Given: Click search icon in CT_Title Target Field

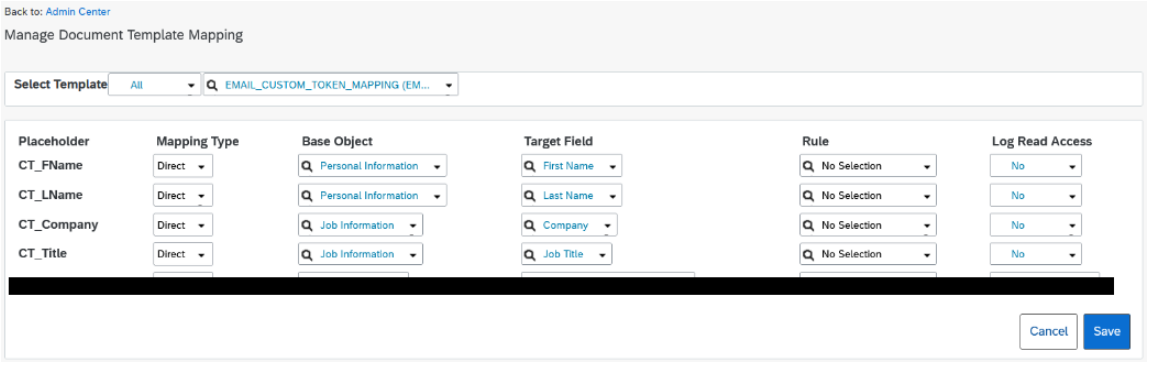Looking at the screenshot, I should click(530, 255).
